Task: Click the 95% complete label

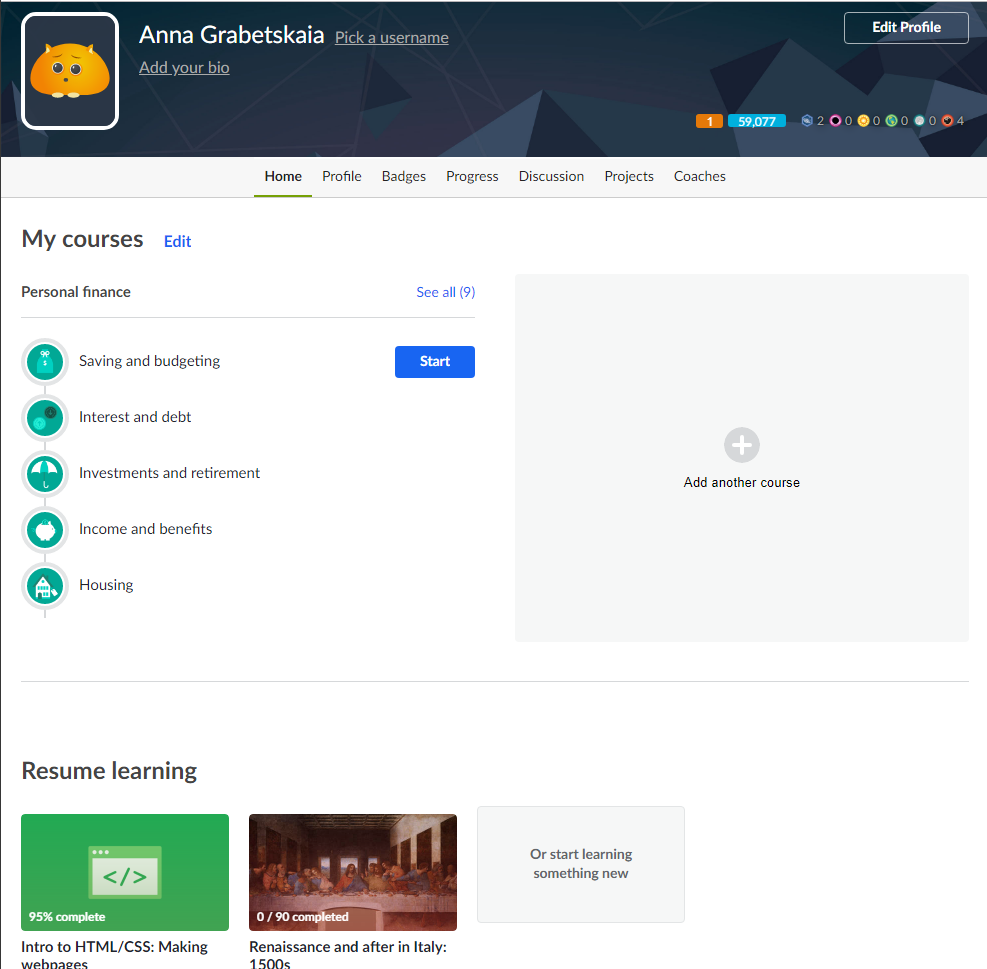Action: 67,917
